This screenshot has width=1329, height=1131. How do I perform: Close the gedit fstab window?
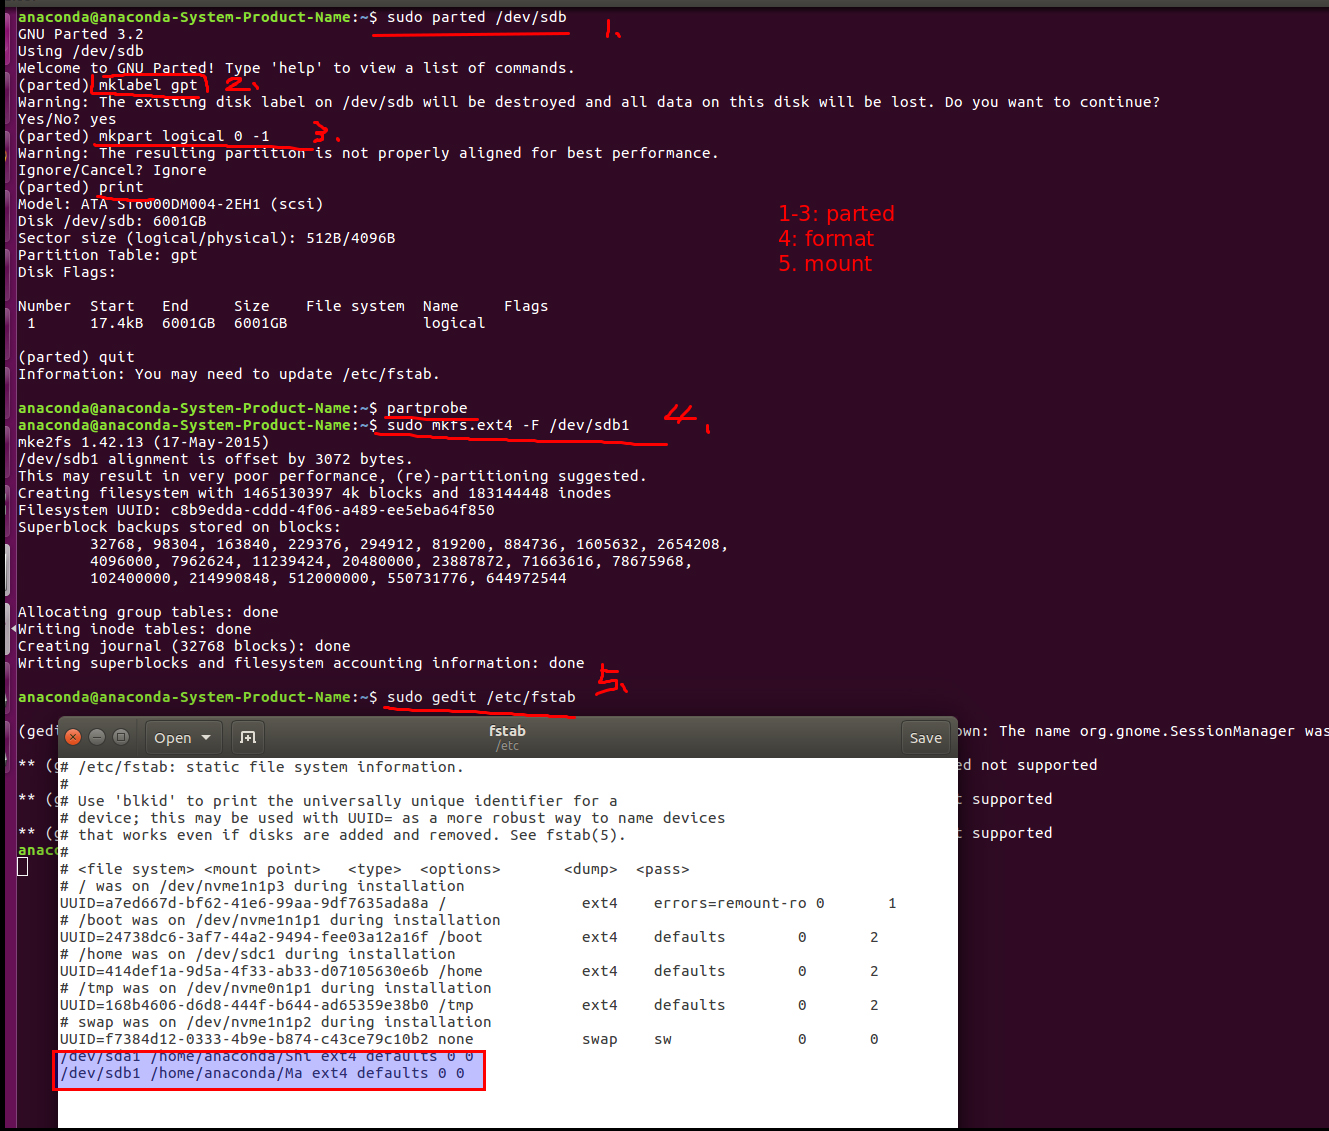[73, 737]
